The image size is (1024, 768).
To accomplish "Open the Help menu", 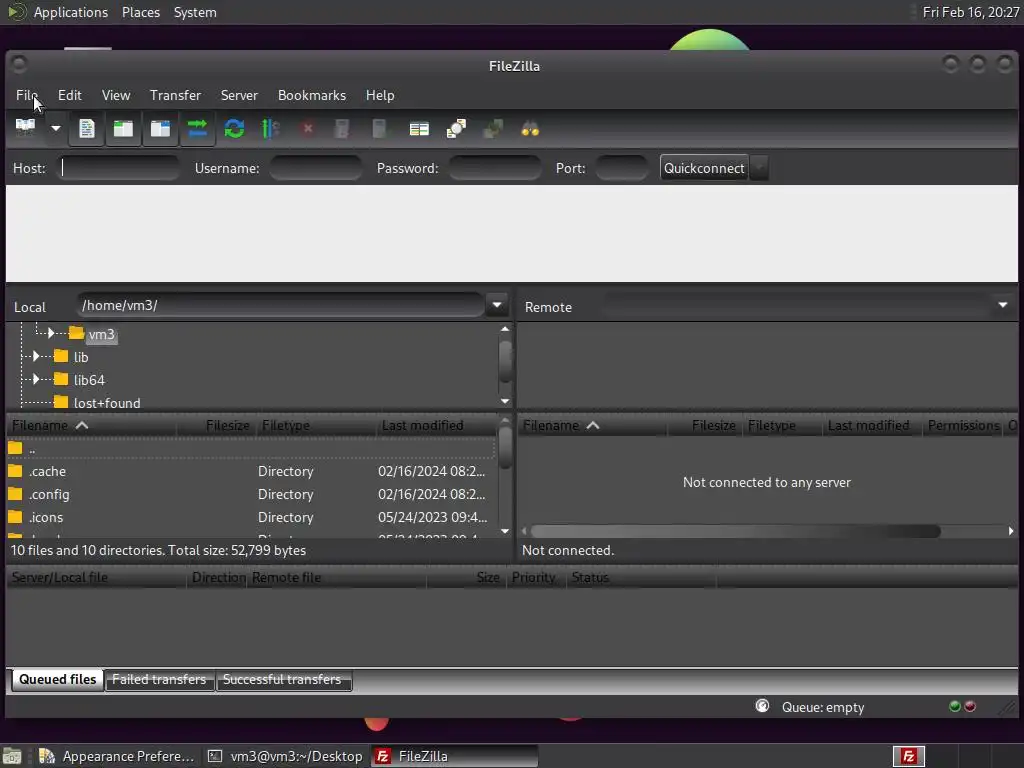I will point(379,95).
